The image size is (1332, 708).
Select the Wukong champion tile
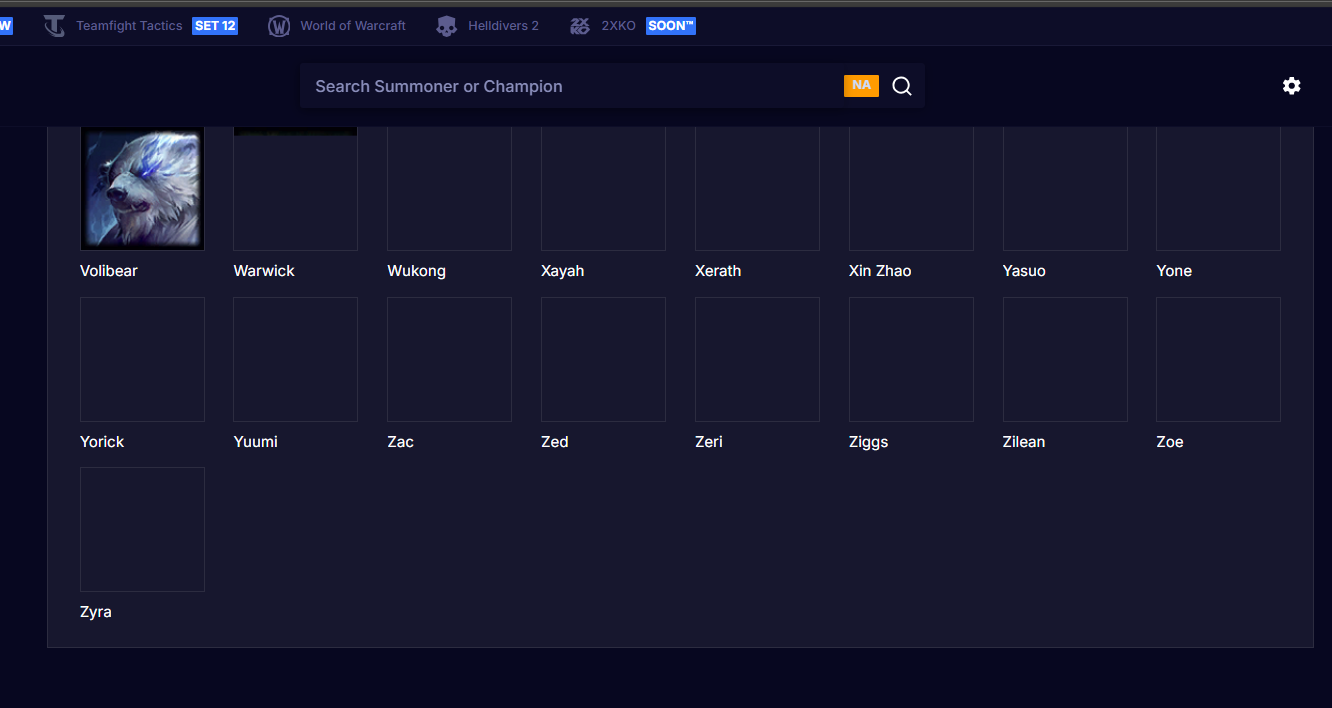(x=449, y=188)
